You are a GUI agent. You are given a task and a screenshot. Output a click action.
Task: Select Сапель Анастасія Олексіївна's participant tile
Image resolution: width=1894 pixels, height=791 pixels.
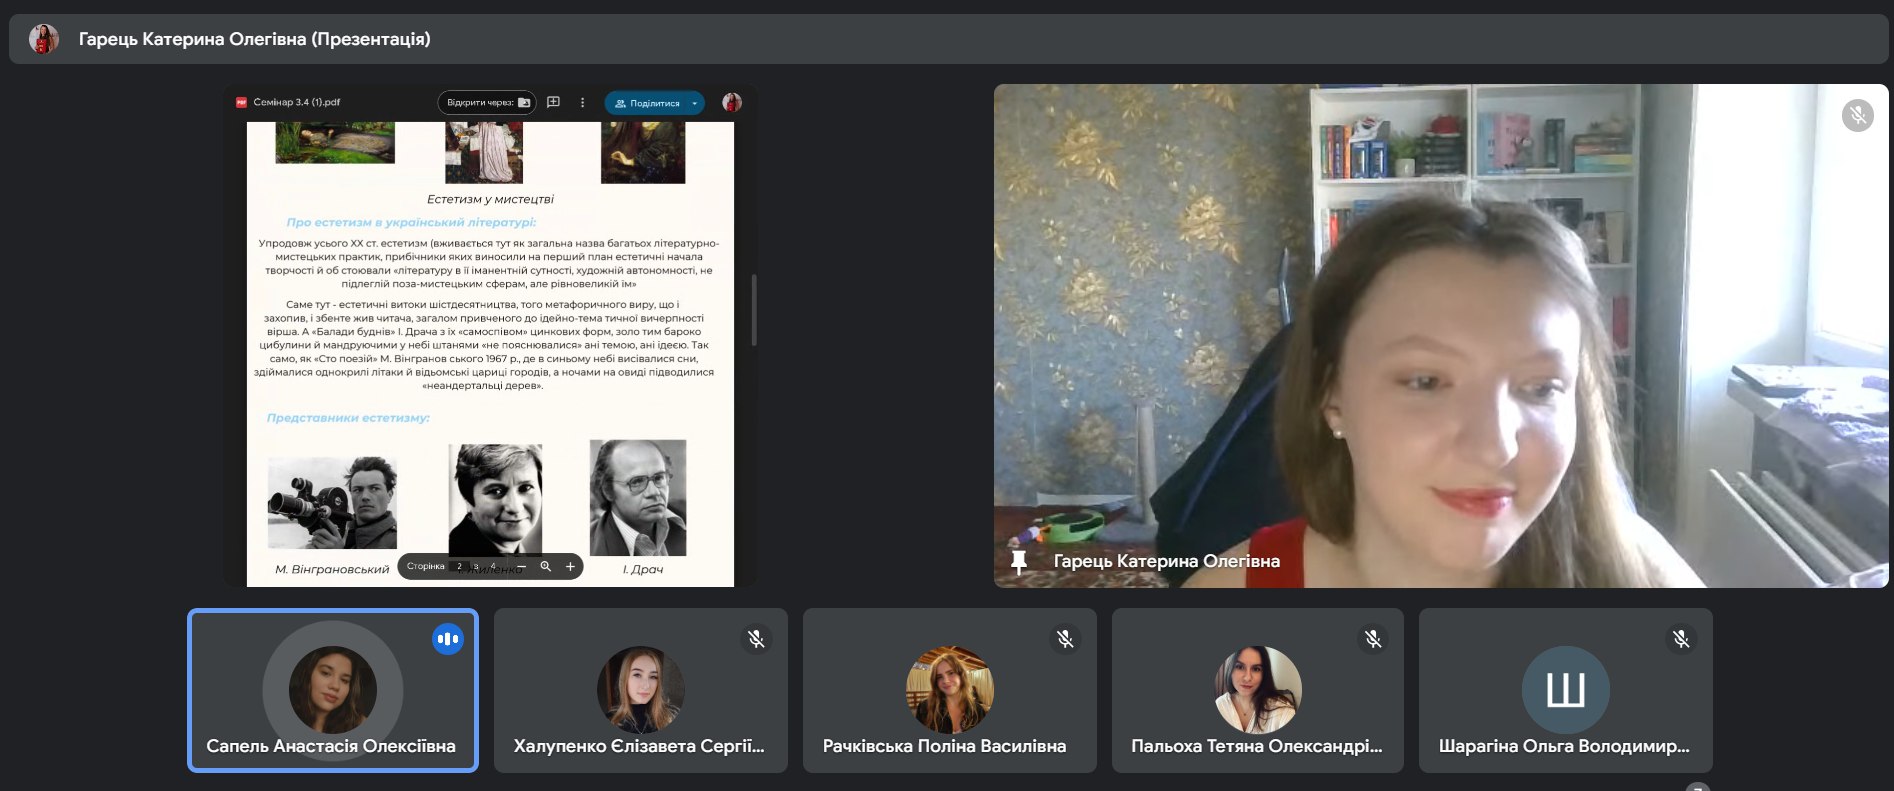(333, 690)
